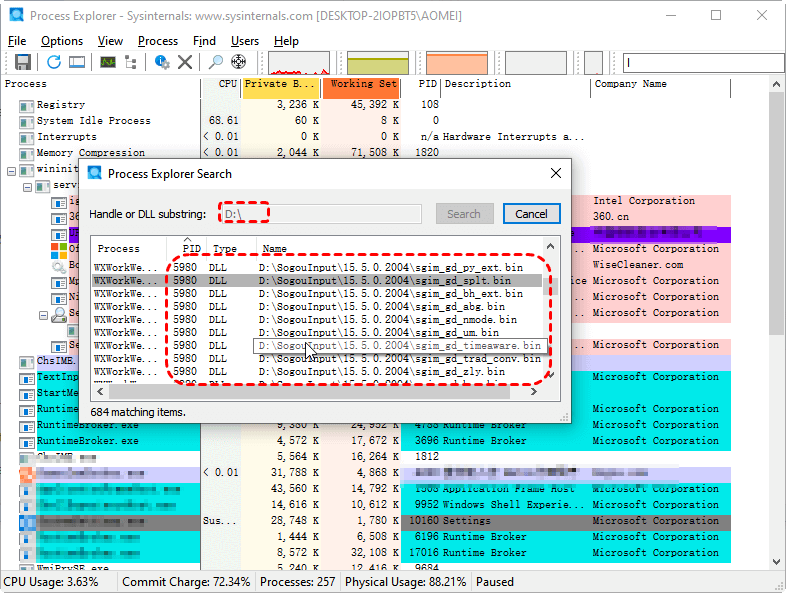Screen dimensions: 786x593
Task: Open the Help menu
Action: pyautogui.click(x=286, y=41)
